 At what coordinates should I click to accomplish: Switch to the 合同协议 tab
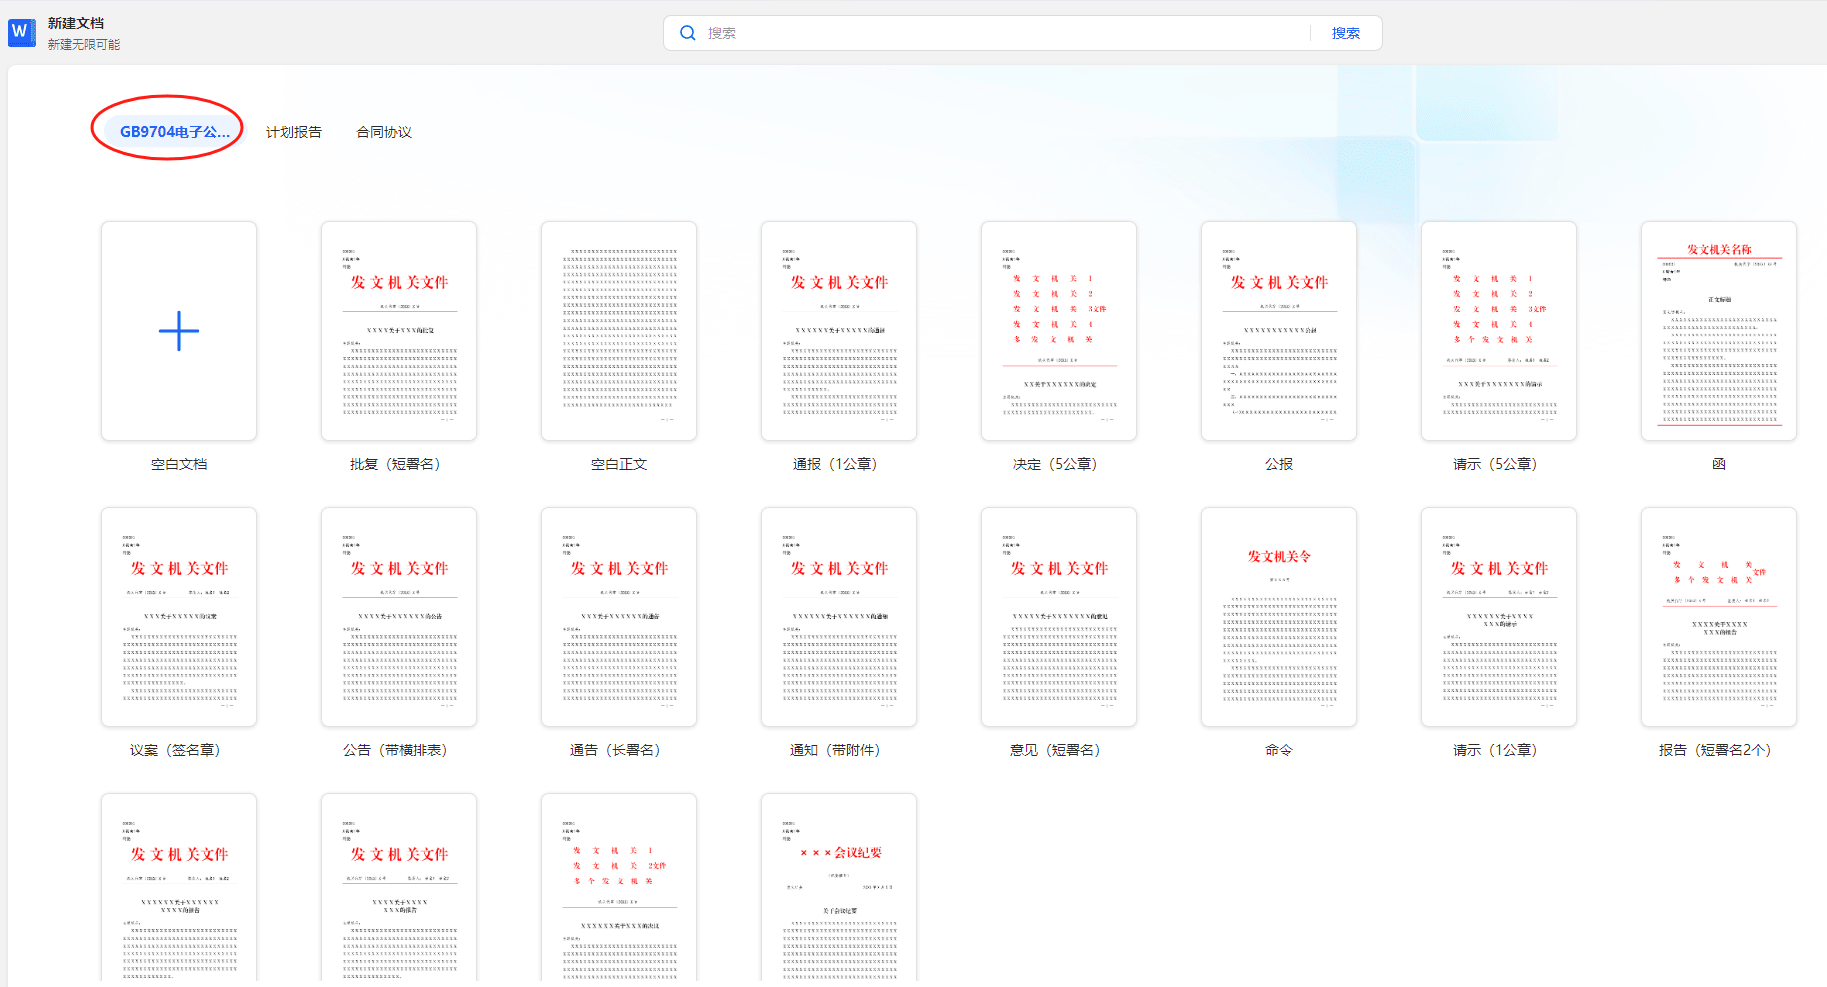coord(384,131)
